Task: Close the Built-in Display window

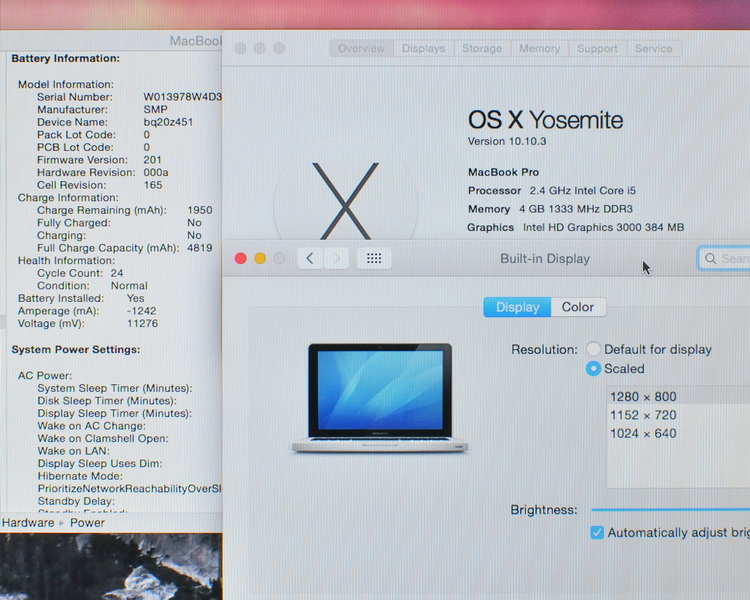Action: pos(241,259)
